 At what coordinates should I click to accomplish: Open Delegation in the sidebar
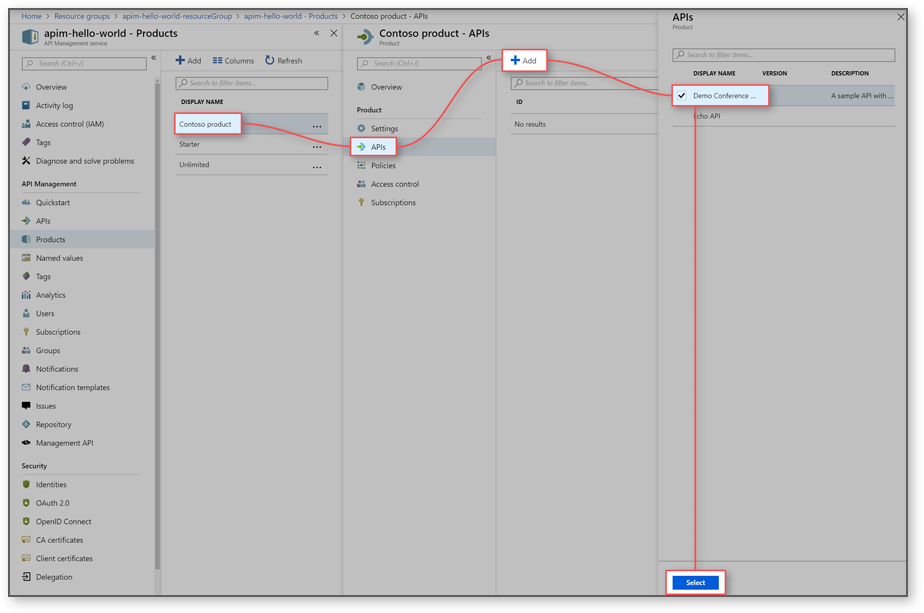pos(54,577)
